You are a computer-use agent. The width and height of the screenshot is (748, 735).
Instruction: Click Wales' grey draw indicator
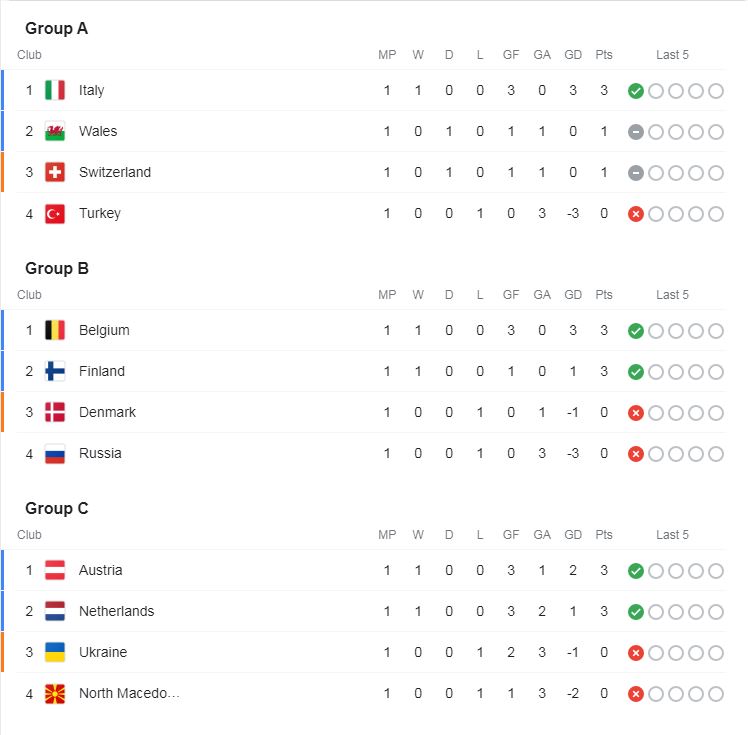[635, 132]
